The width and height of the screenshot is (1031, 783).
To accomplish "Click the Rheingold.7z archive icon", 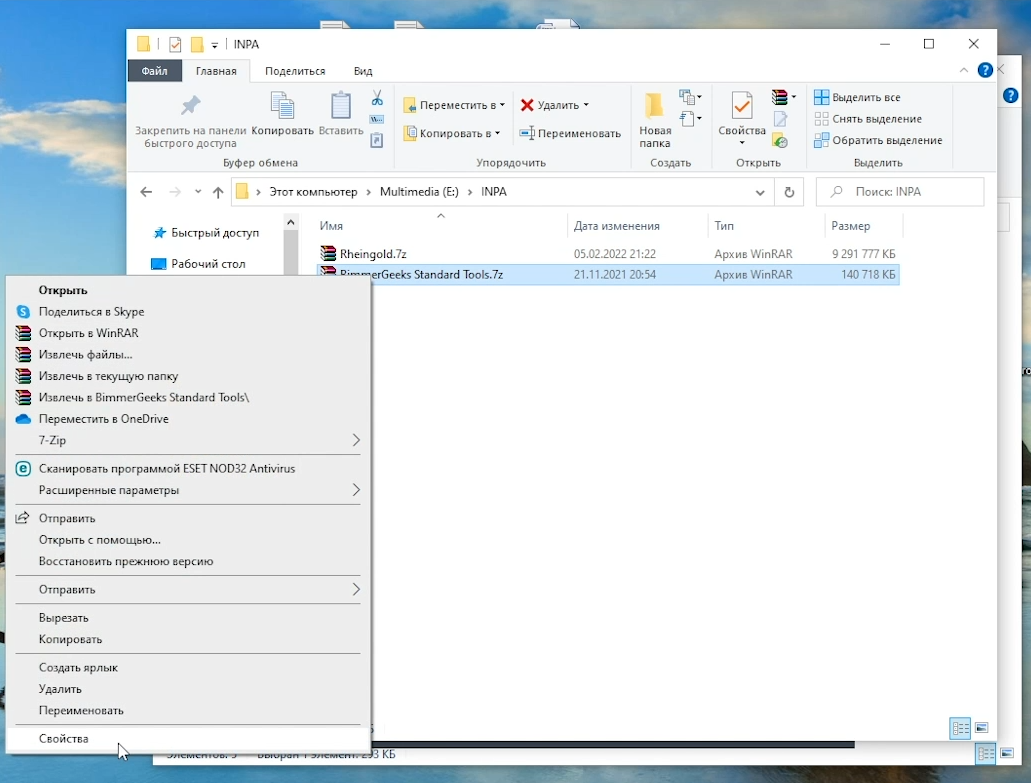I will tap(327, 253).
